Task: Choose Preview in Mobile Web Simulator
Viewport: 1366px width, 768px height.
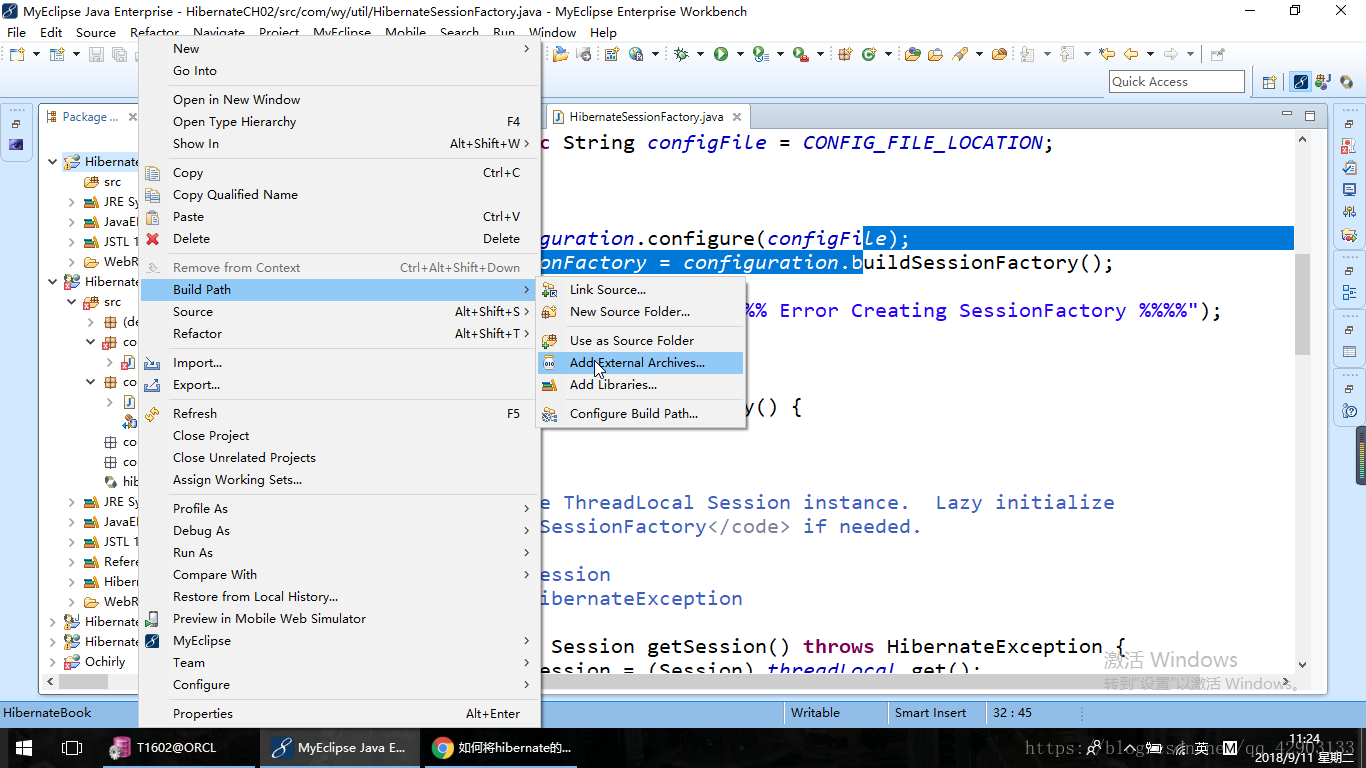Action: pos(339,619)
